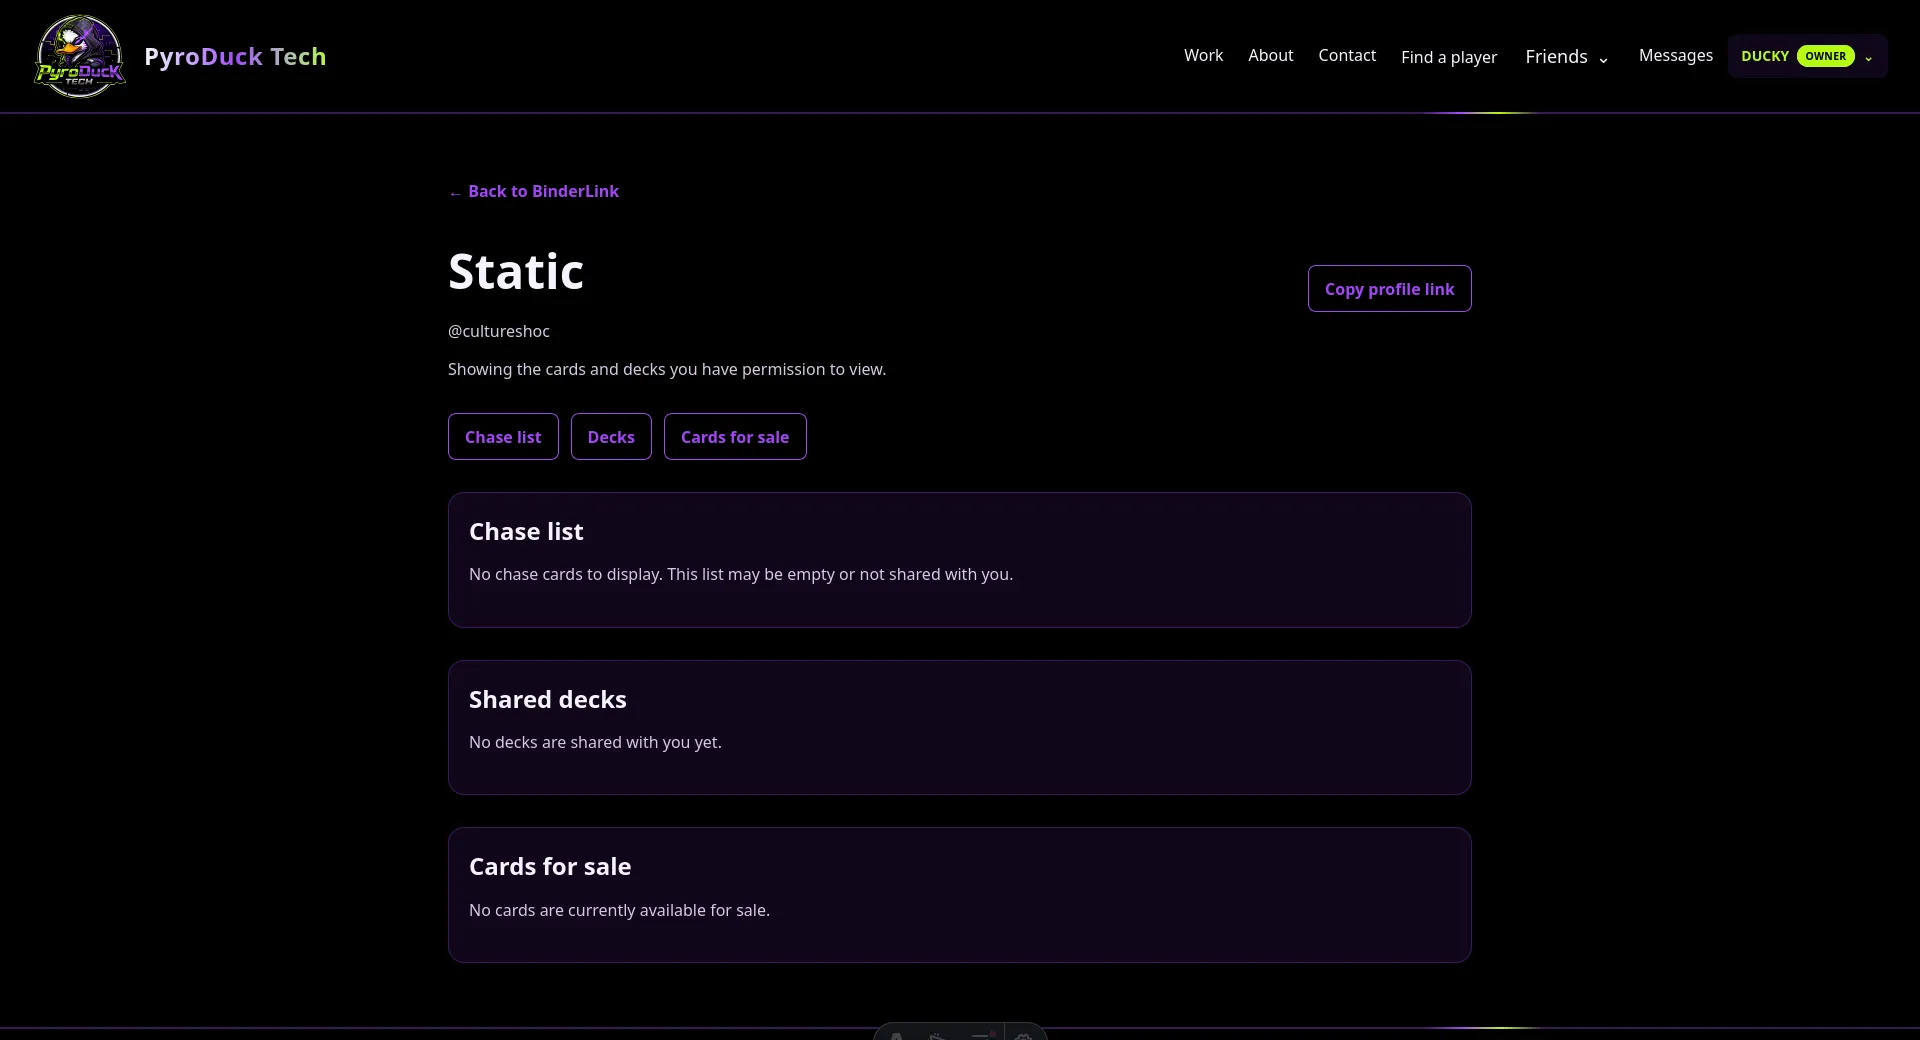
Task: Click the PyroDuck Tech duck logo
Action: (80, 56)
